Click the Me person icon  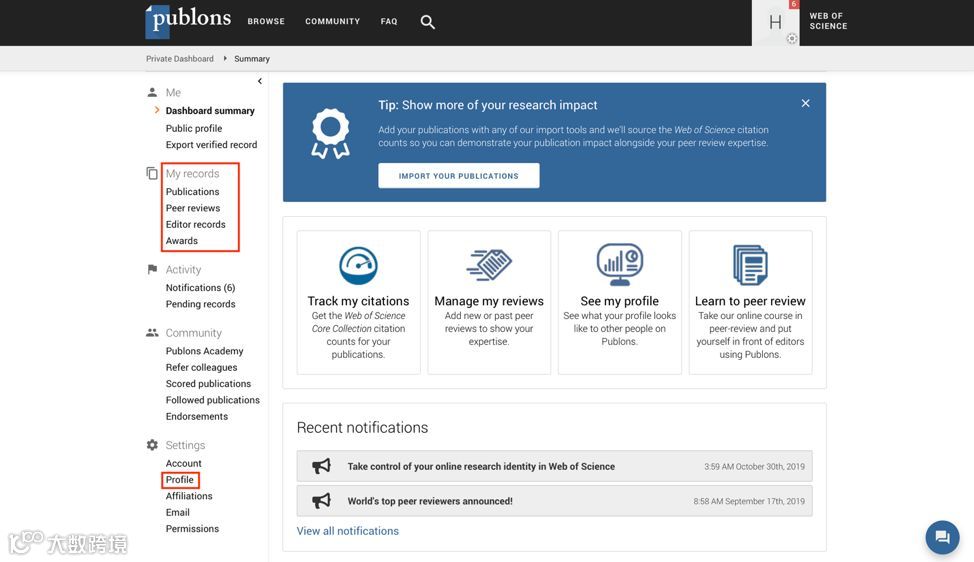click(x=152, y=93)
